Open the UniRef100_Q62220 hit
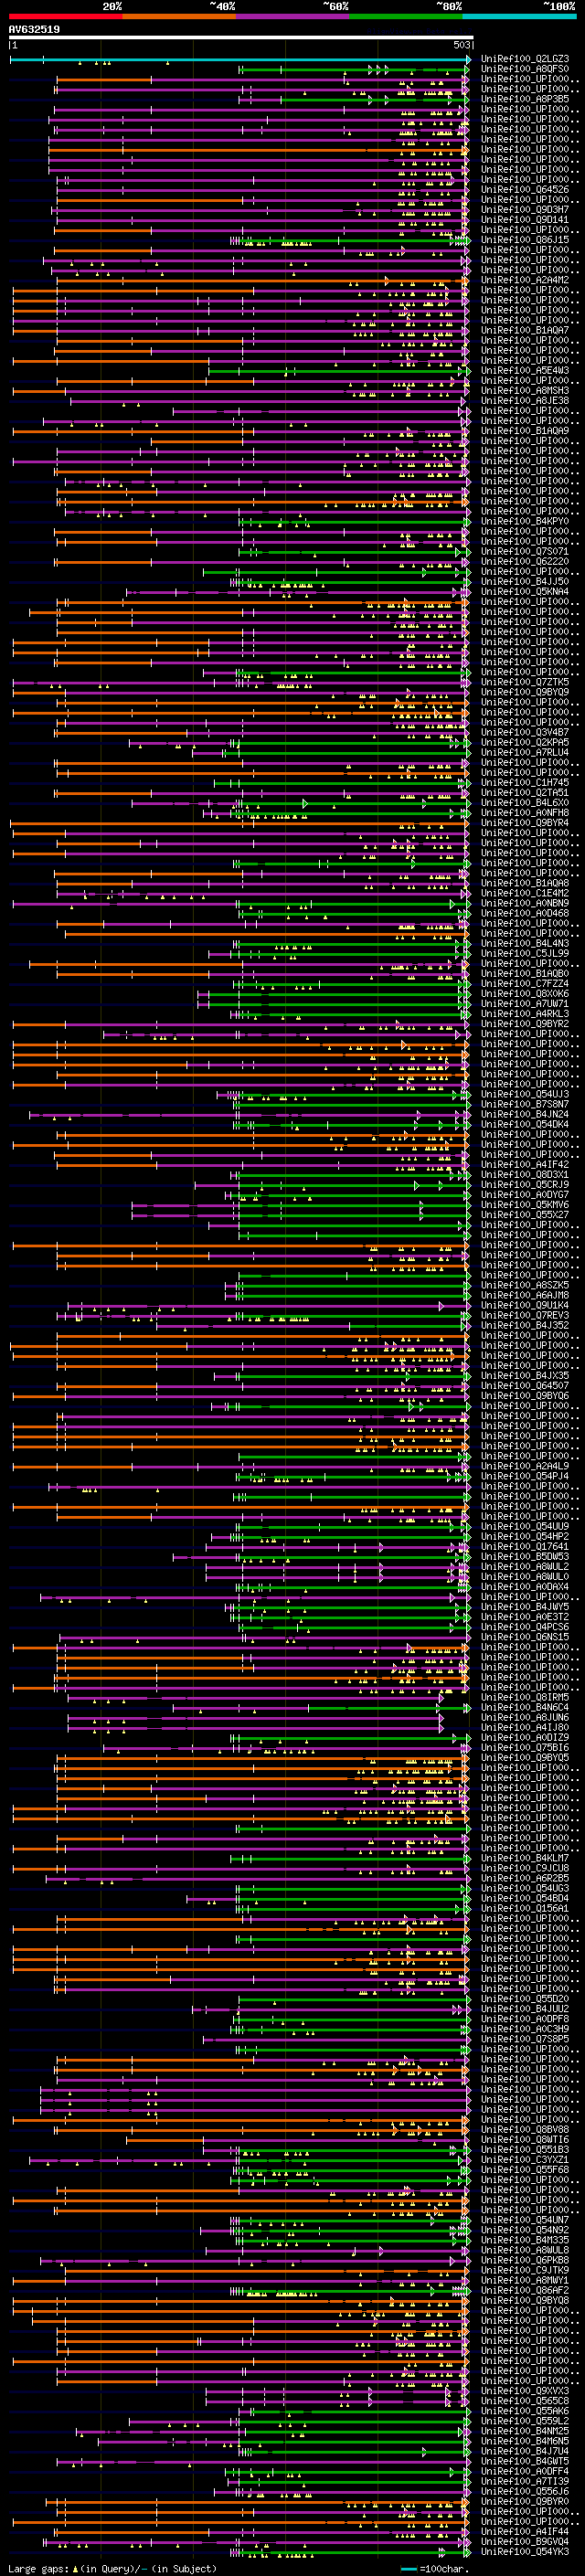Viewport: 585px width, 2576px height. coord(524,562)
